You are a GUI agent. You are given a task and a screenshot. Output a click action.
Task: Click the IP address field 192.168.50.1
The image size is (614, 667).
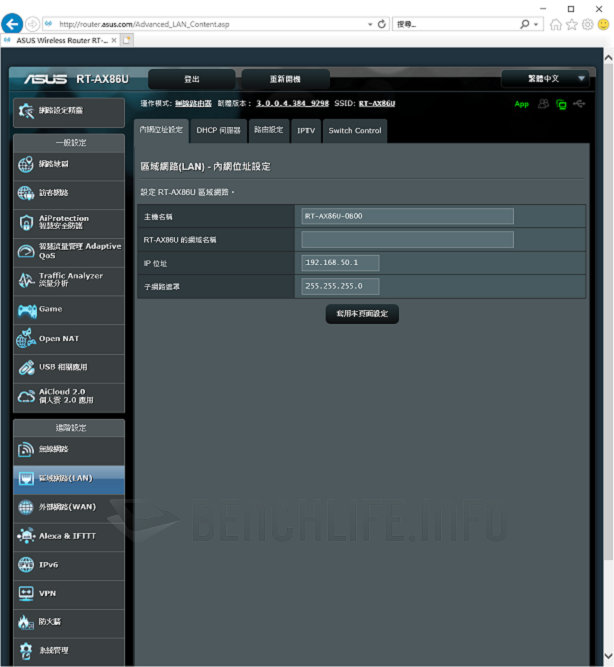coord(340,263)
